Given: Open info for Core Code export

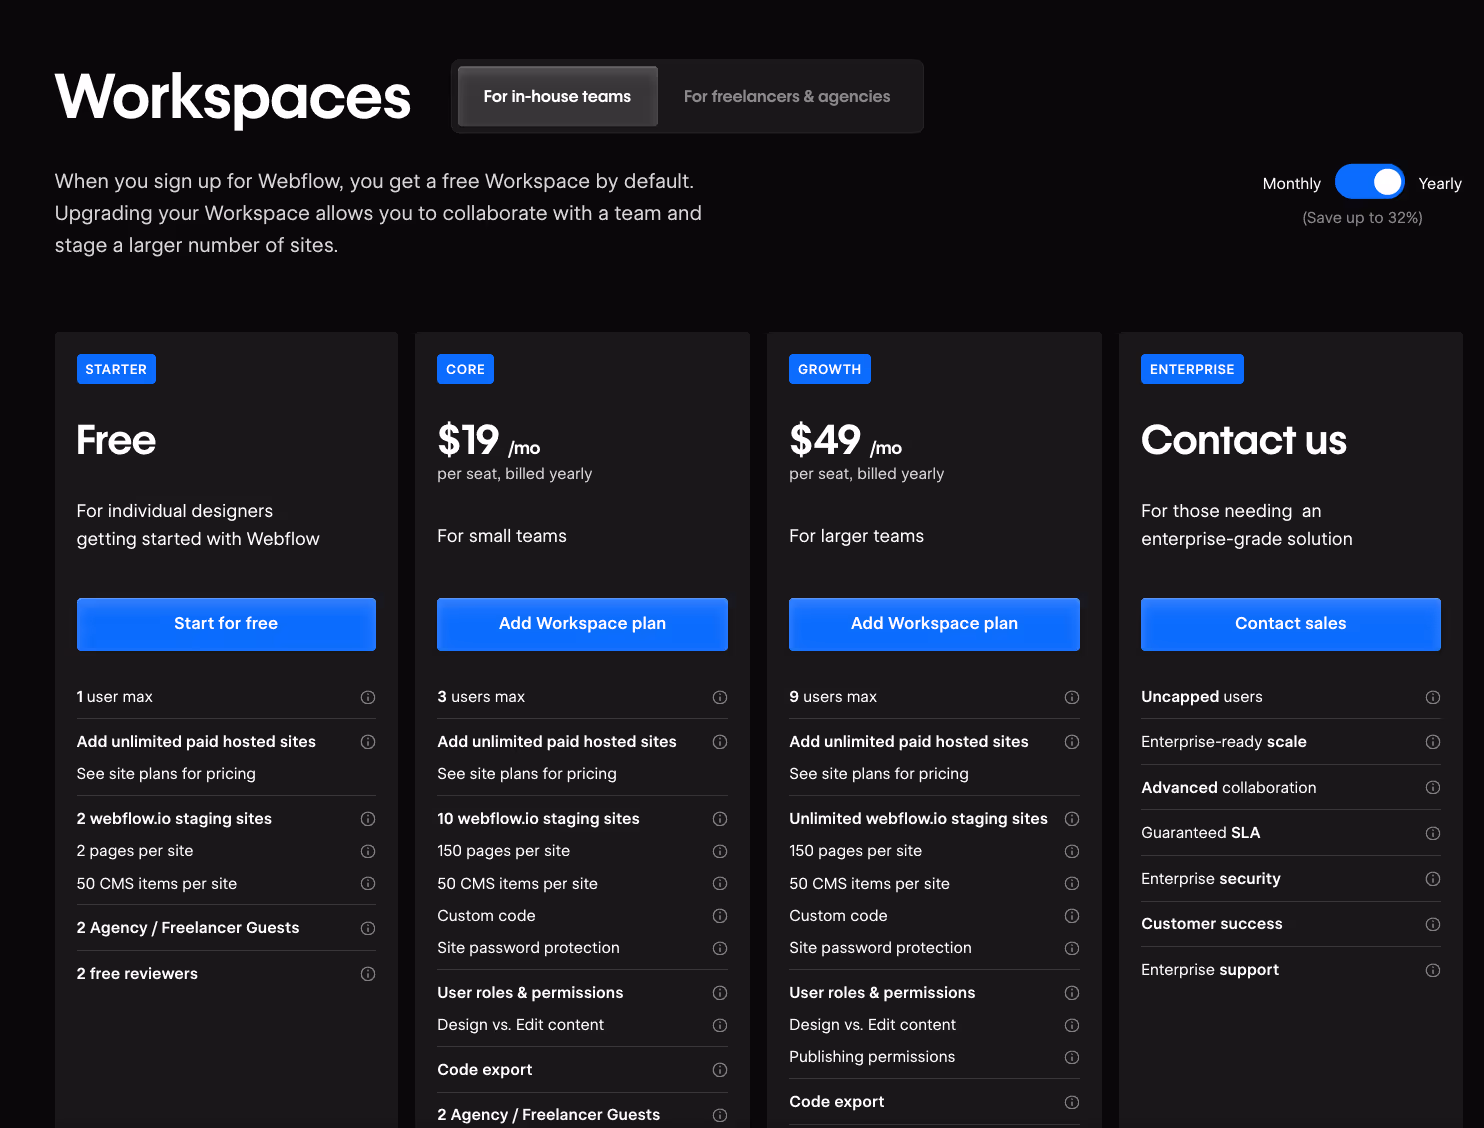Looking at the screenshot, I should click(720, 1070).
